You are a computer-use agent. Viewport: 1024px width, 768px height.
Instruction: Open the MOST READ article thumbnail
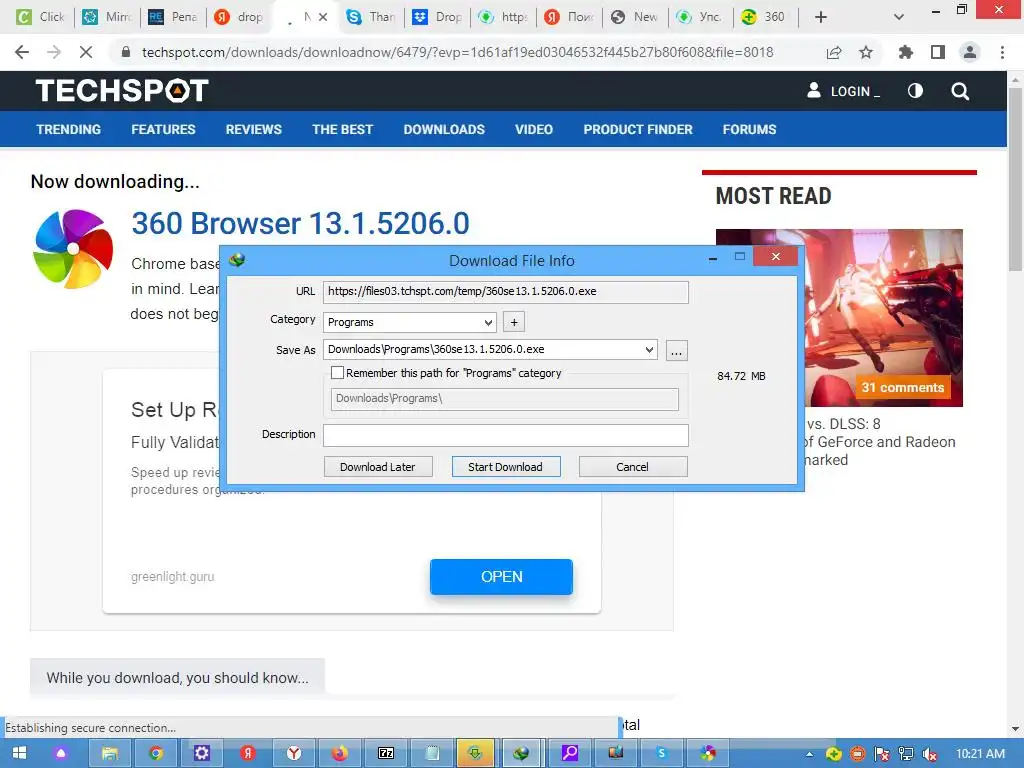[839, 317]
